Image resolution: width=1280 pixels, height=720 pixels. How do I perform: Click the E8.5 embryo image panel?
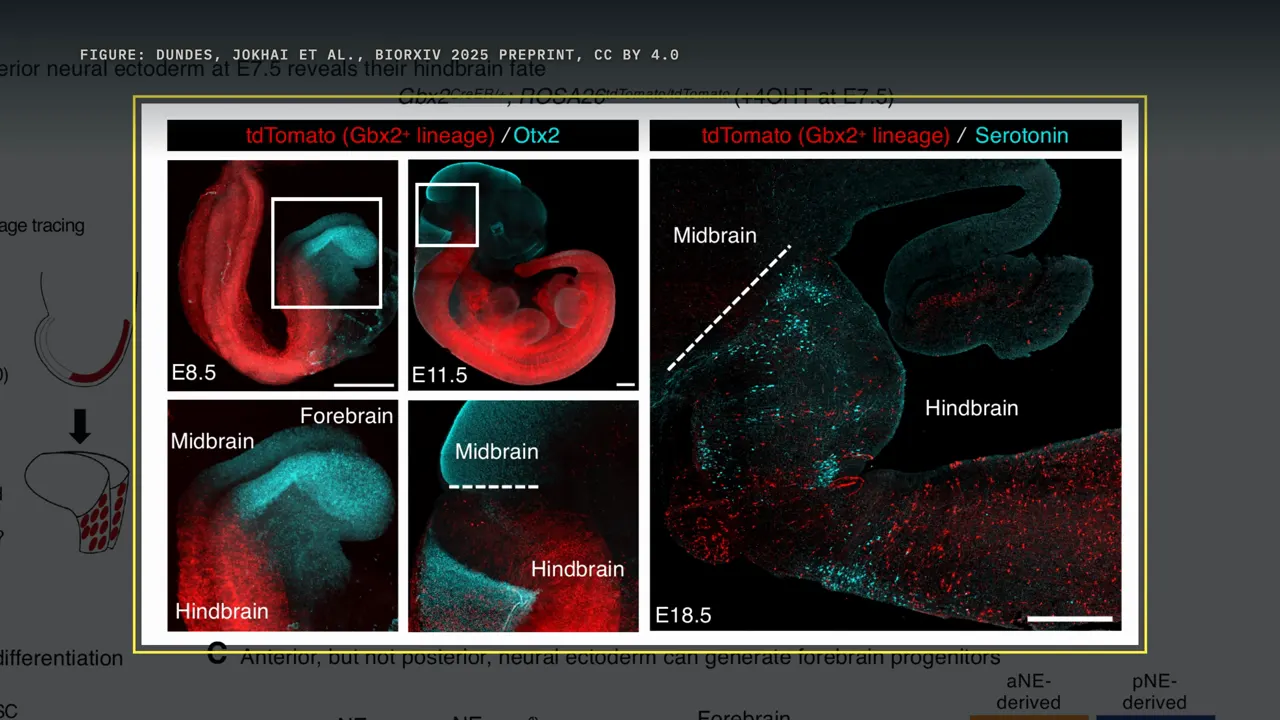283,275
